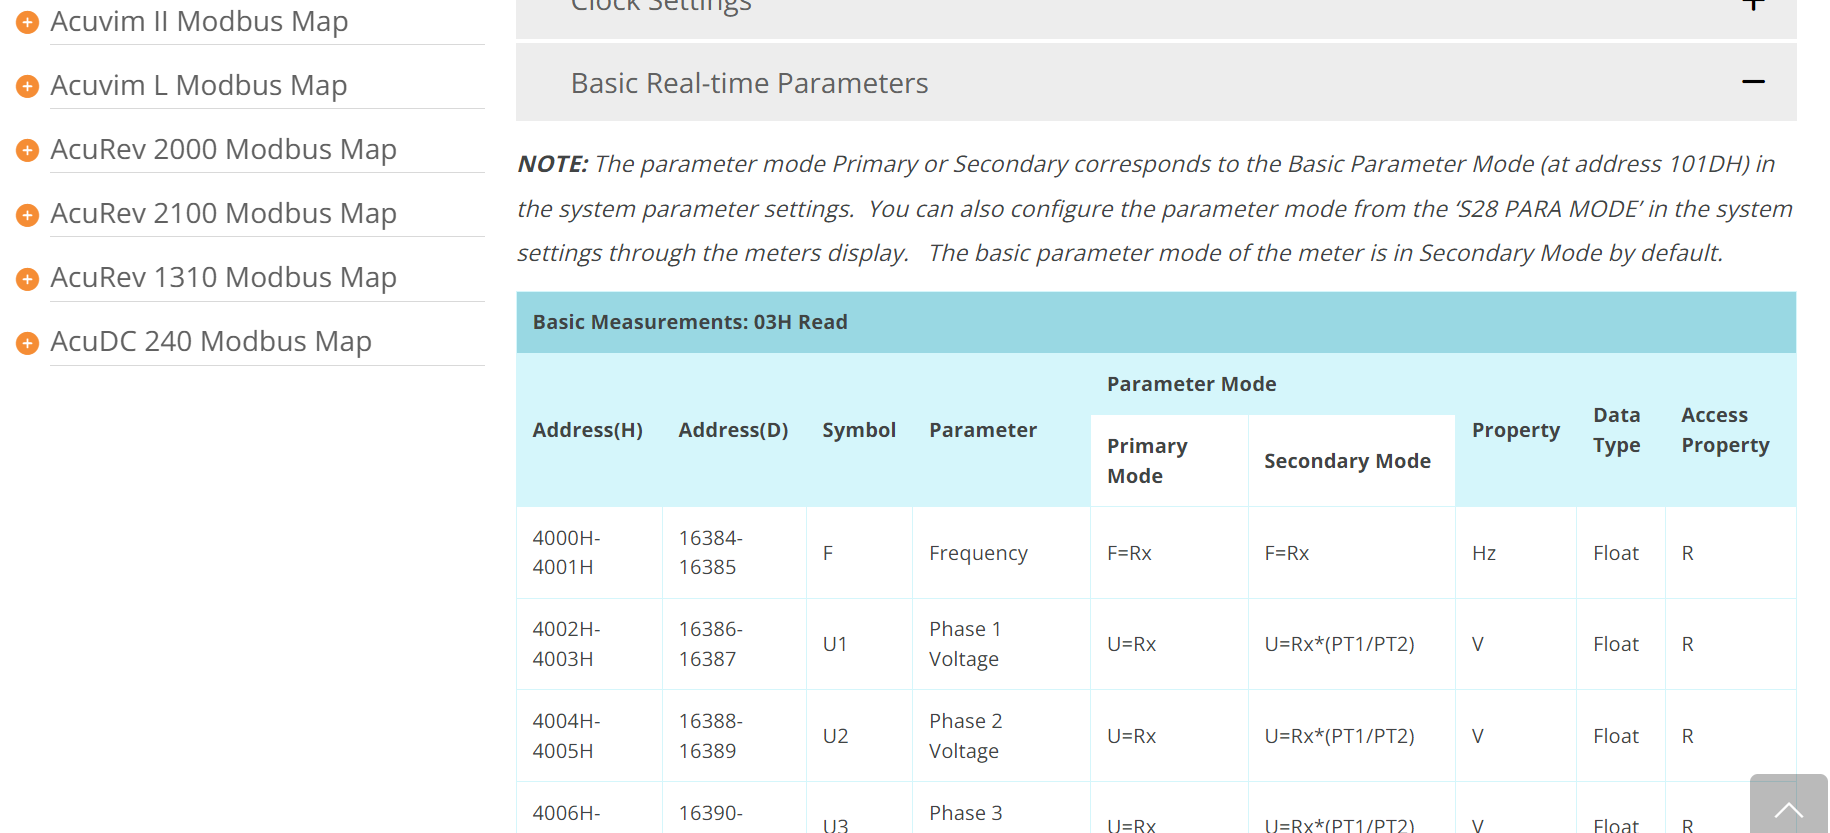
Task: Go to AcuRev 2000 Modbus Map
Action: pyautogui.click(x=223, y=149)
